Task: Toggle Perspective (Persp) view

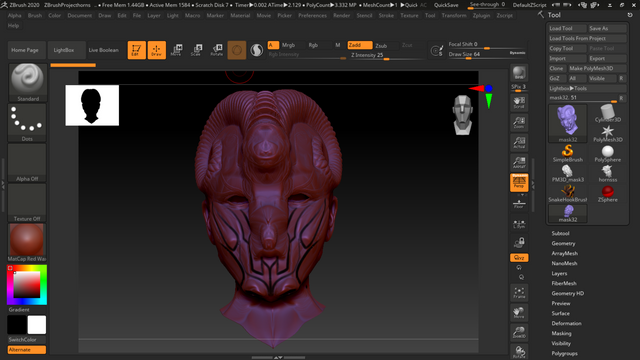Action: click(519, 182)
